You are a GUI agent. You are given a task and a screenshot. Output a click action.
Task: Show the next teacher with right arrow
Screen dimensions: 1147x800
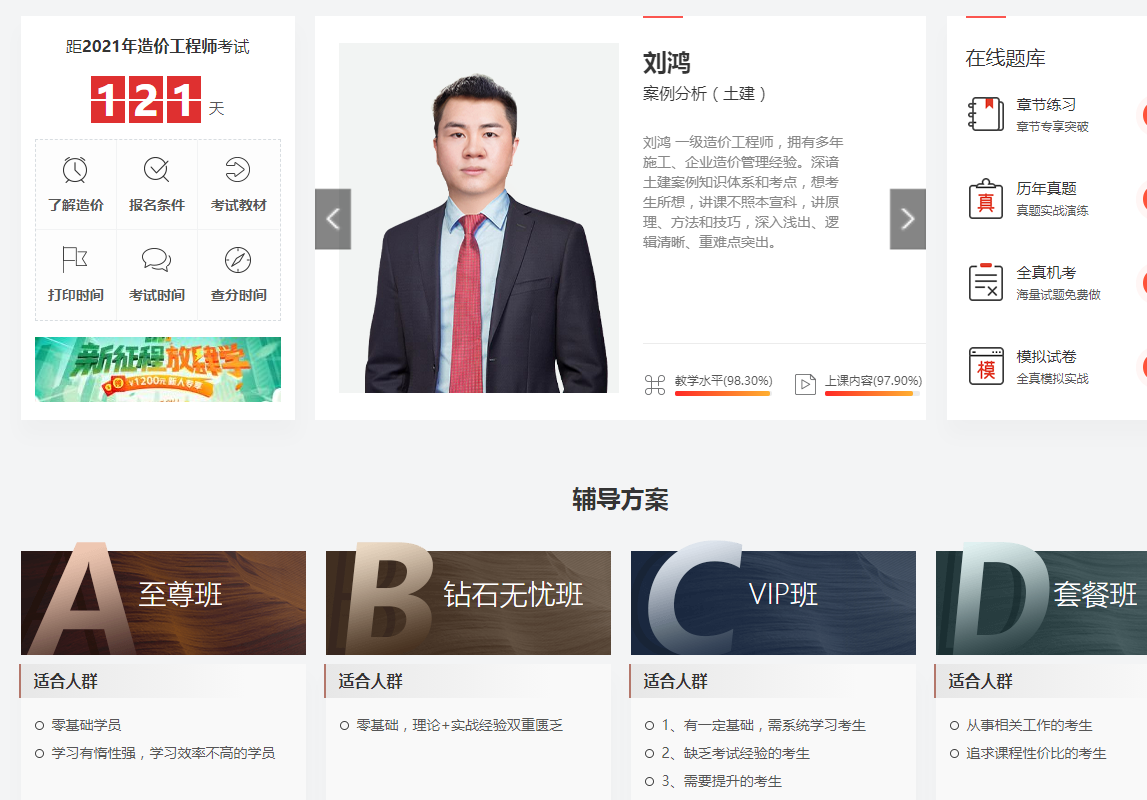tap(908, 219)
